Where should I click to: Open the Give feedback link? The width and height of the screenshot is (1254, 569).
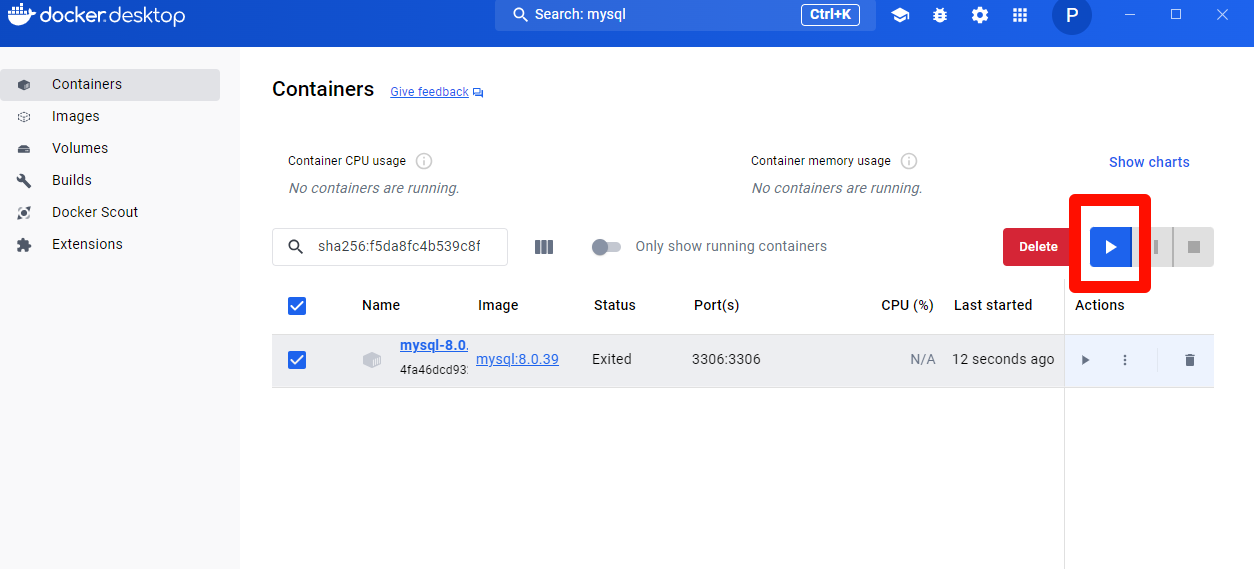(429, 92)
